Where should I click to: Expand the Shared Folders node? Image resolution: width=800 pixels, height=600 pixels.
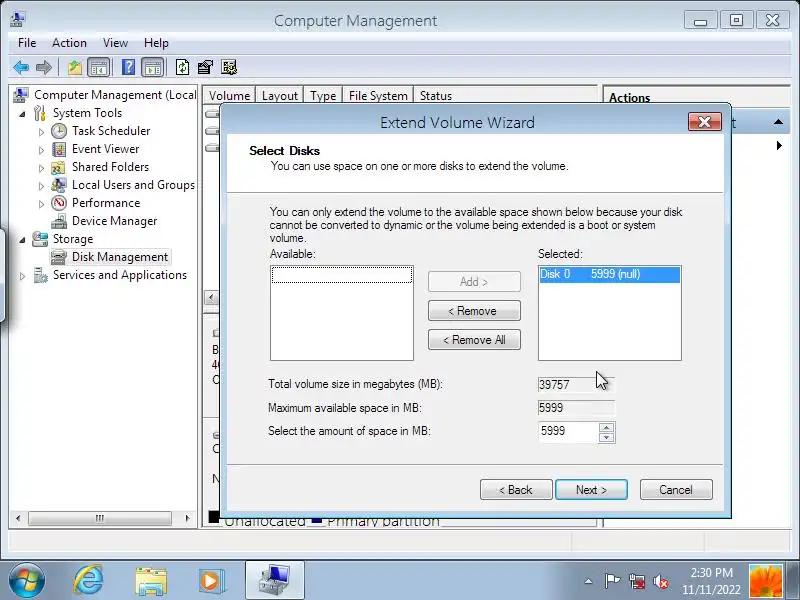41,168
